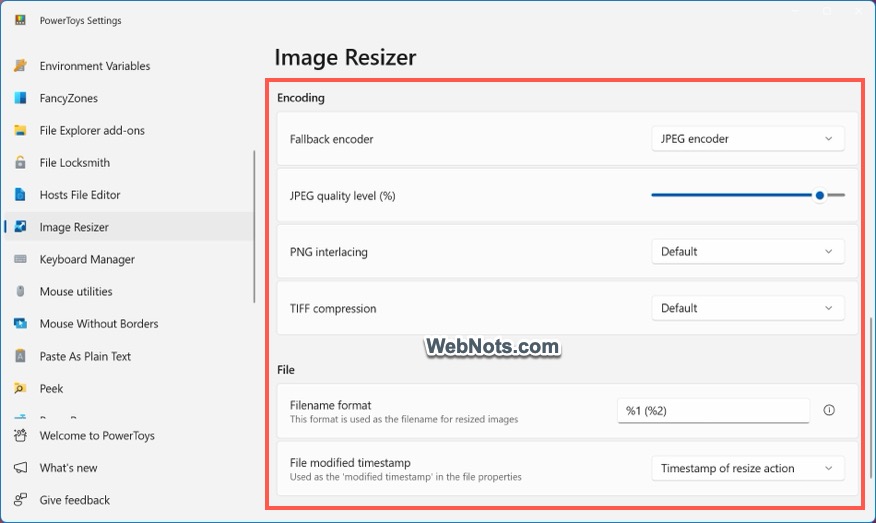876x523 pixels.
Task: Open the TIFF compression dropdown
Action: click(748, 308)
